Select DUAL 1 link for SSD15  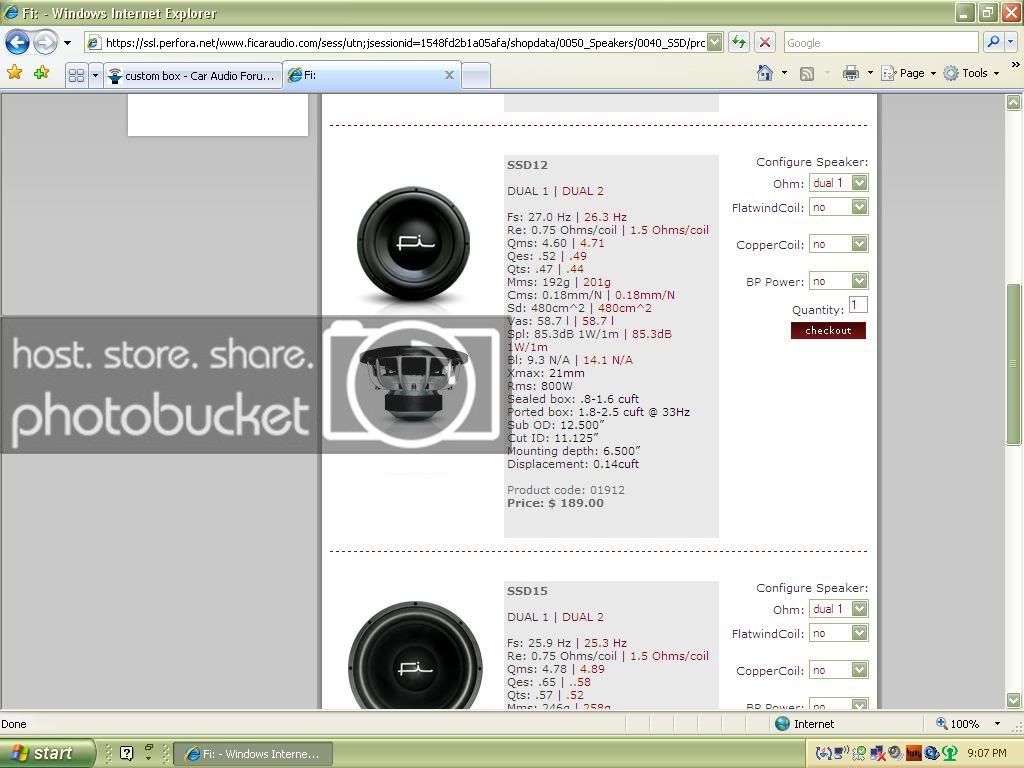coord(528,617)
